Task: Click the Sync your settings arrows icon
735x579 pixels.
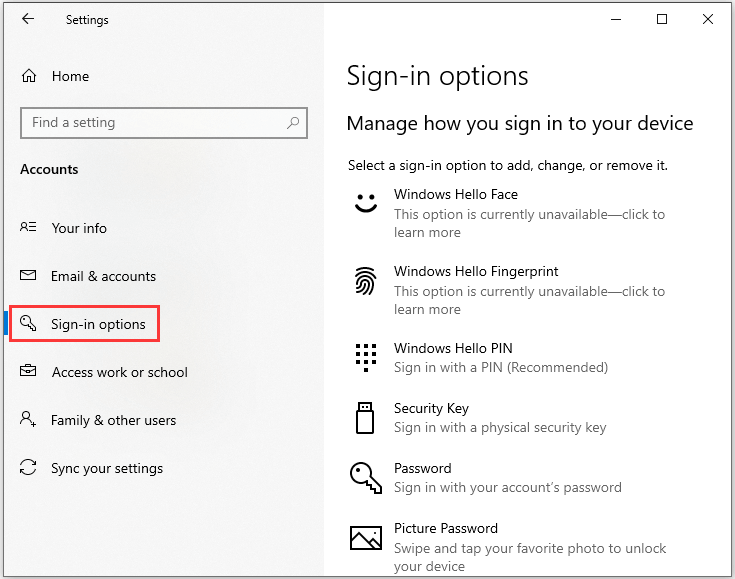Action: tap(28, 467)
